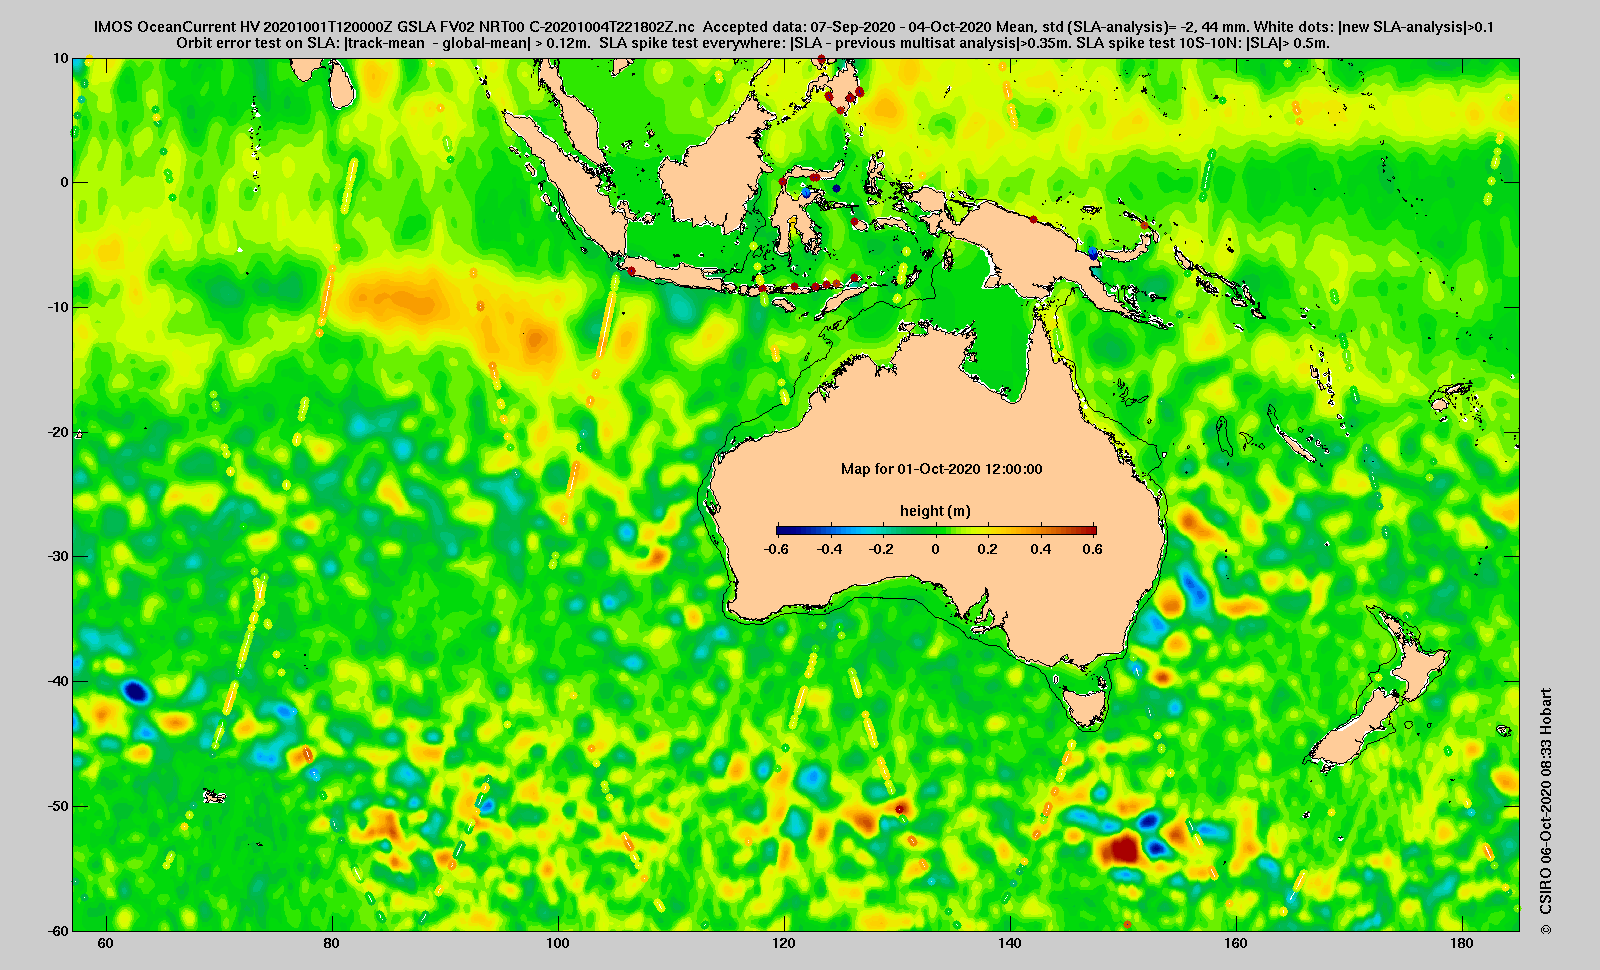Click the latitude axis label 0
The height and width of the screenshot is (970, 1600).
click(x=64, y=183)
